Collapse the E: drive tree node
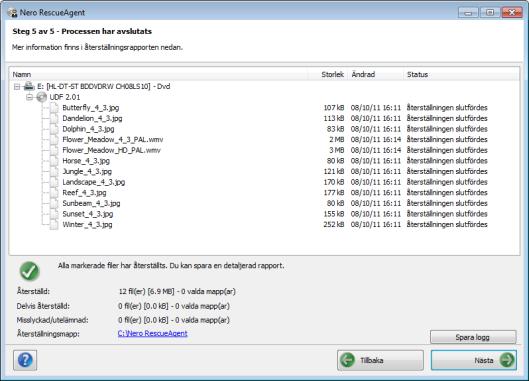 click(17, 87)
